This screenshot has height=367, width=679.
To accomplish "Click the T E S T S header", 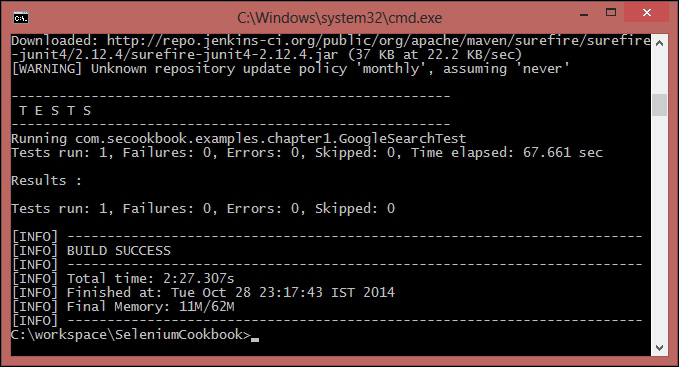I will tap(55, 111).
